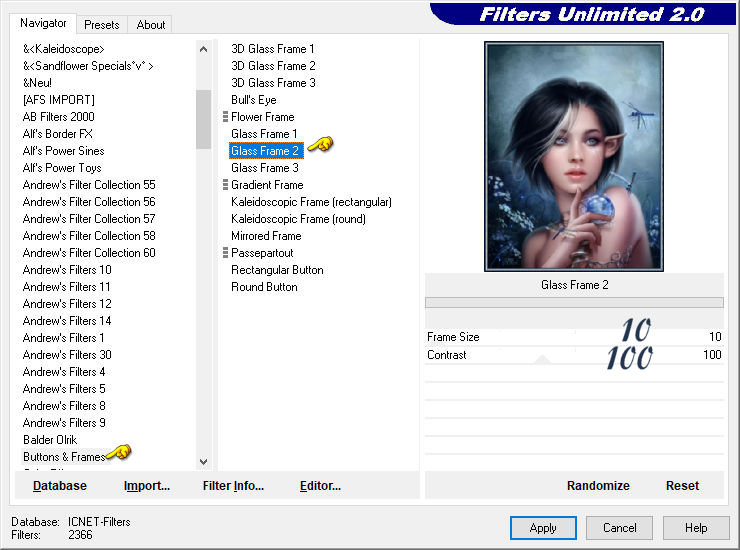Select the 3D Glass Frame 2 filter
Viewport: 740px width, 550px height.
tap(273, 66)
